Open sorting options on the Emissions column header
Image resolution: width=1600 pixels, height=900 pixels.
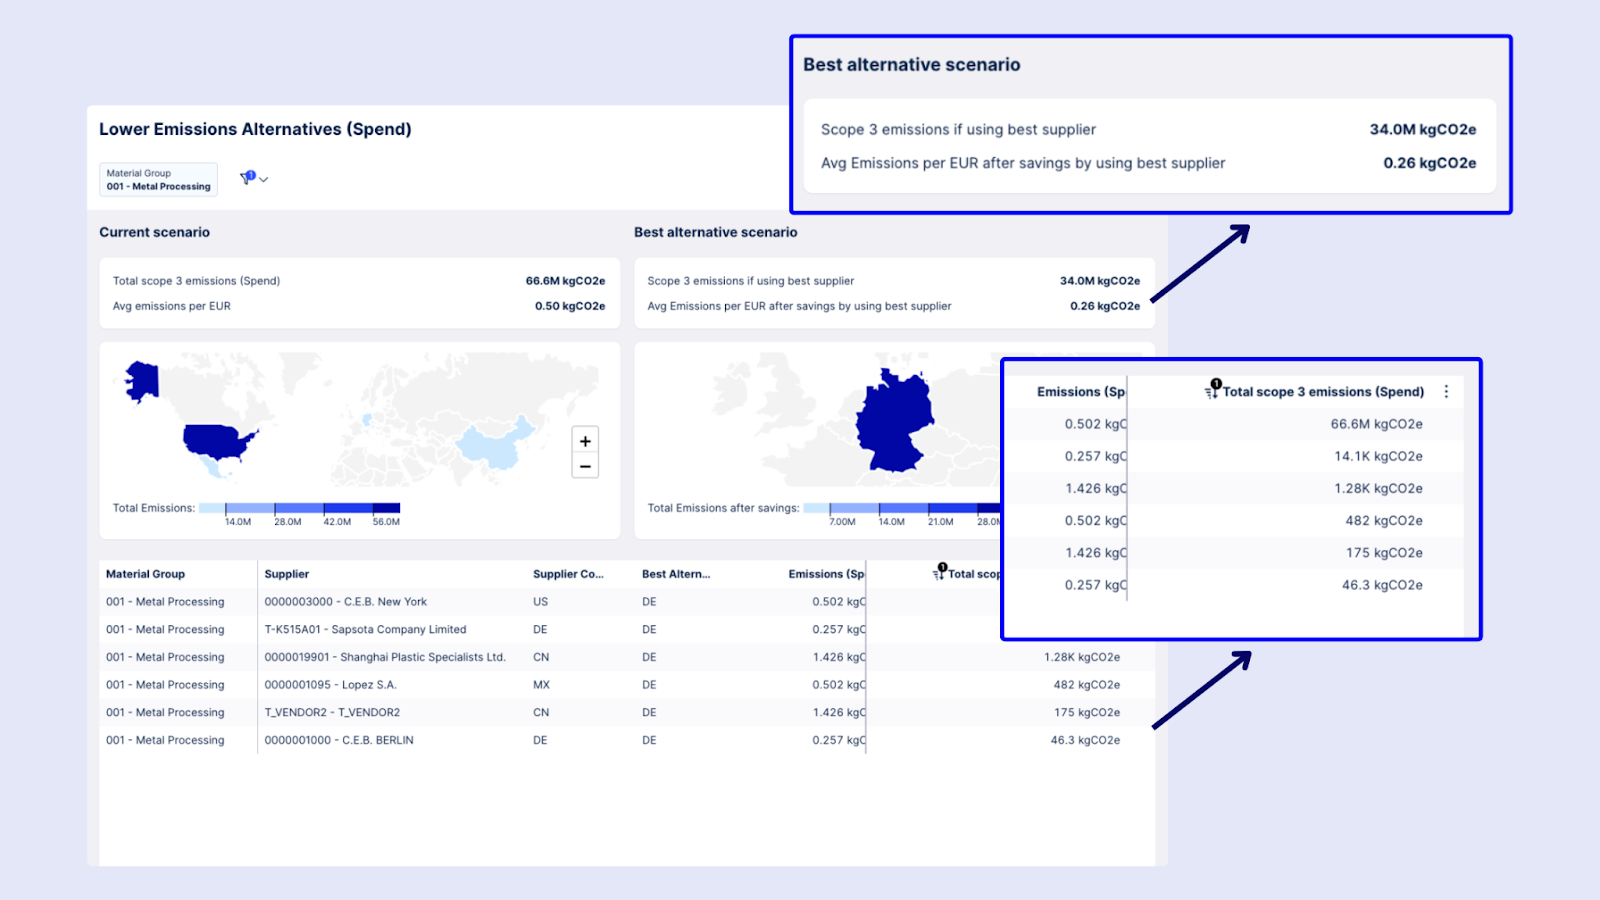[x=1078, y=392]
